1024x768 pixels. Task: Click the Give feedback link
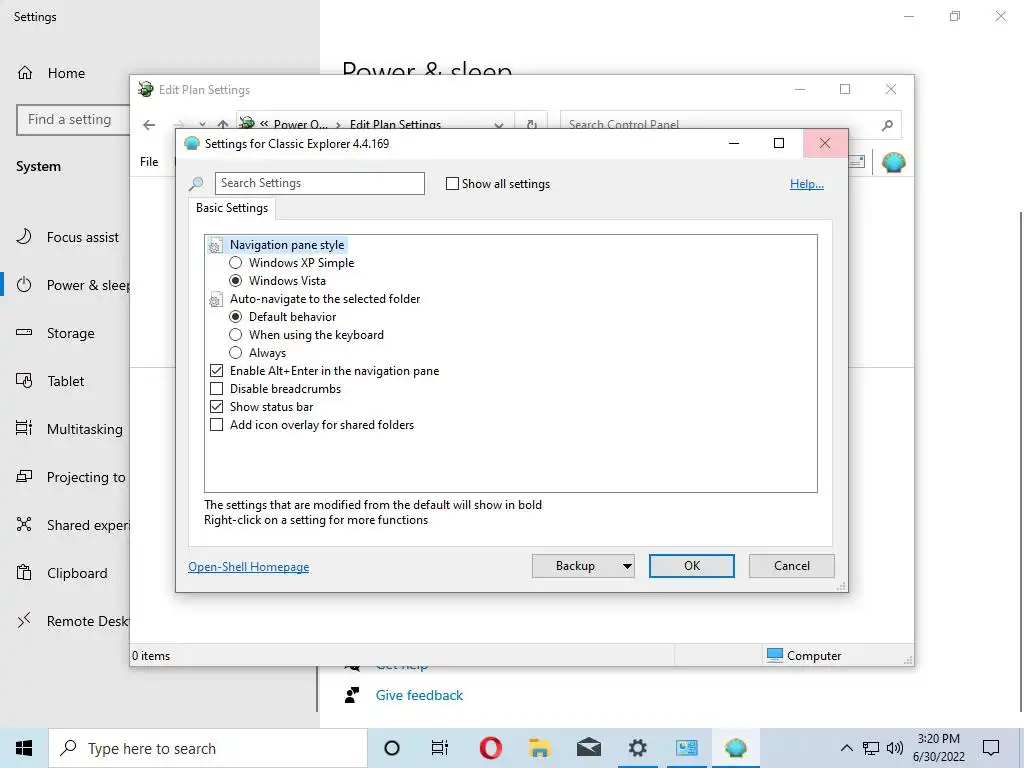click(x=419, y=695)
